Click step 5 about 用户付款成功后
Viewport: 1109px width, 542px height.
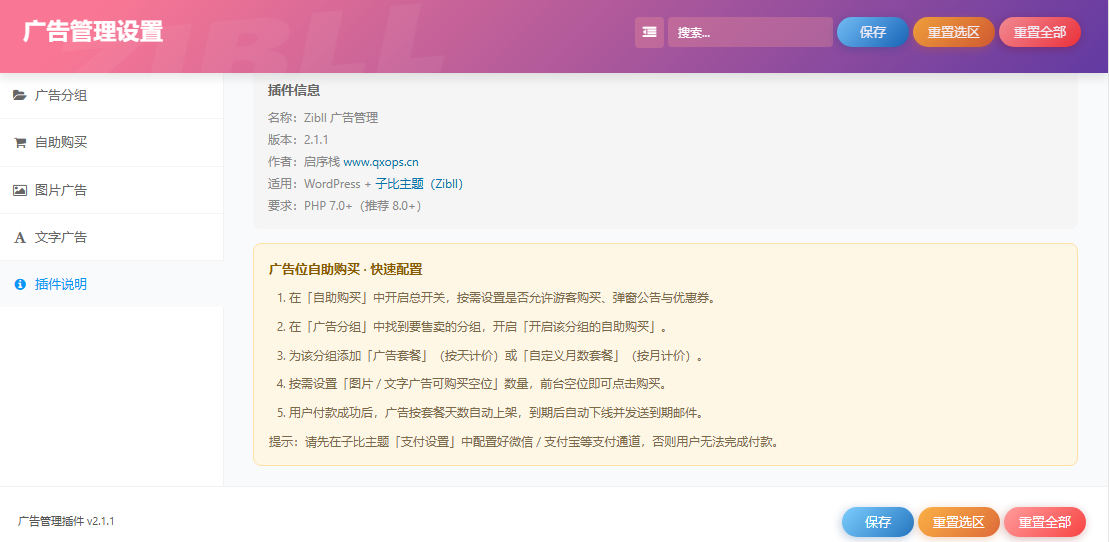492,412
